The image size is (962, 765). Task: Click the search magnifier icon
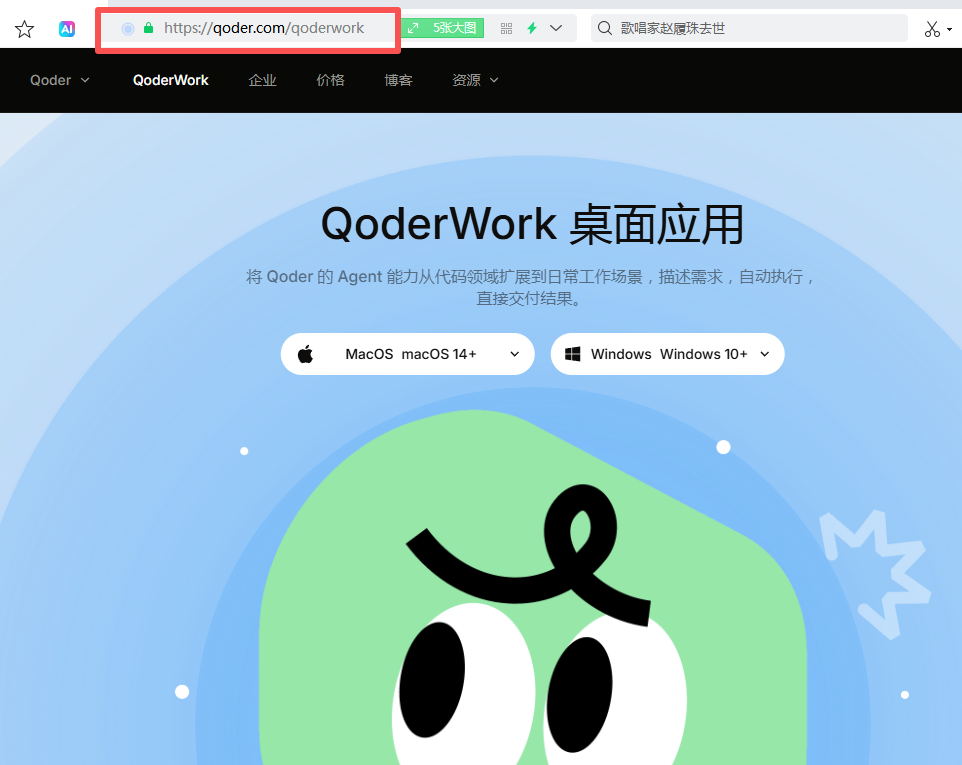pos(605,28)
